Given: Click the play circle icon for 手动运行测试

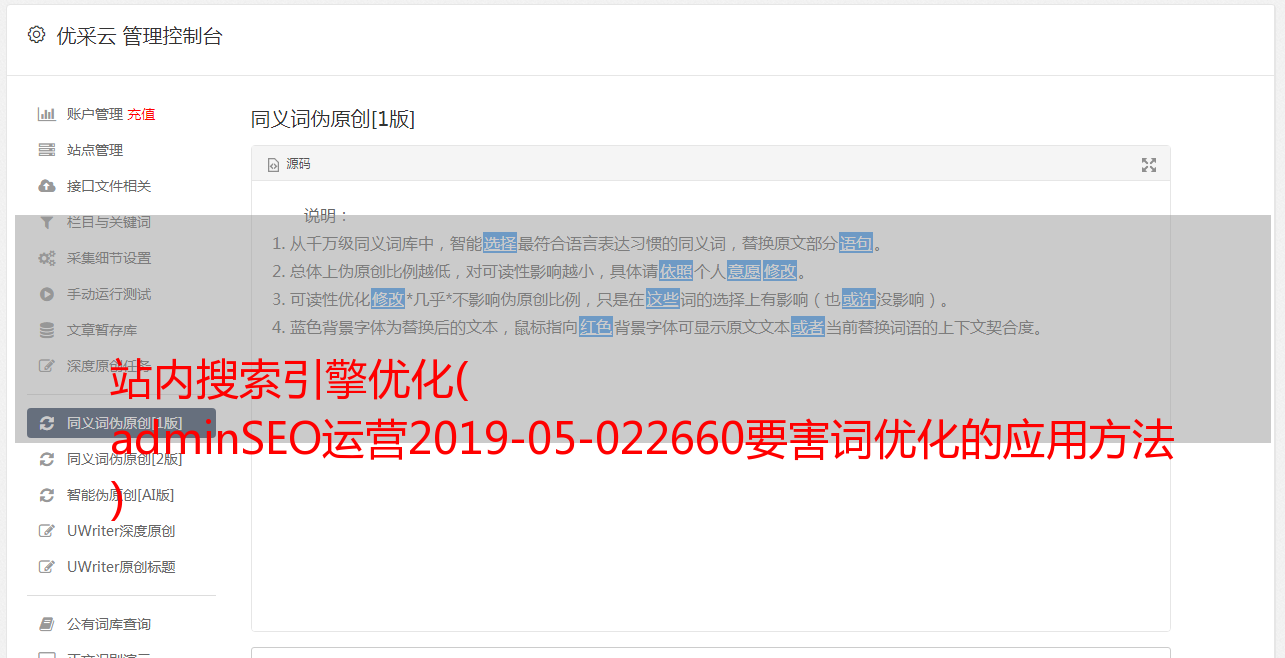Looking at the screenshot, I should 46,294.
